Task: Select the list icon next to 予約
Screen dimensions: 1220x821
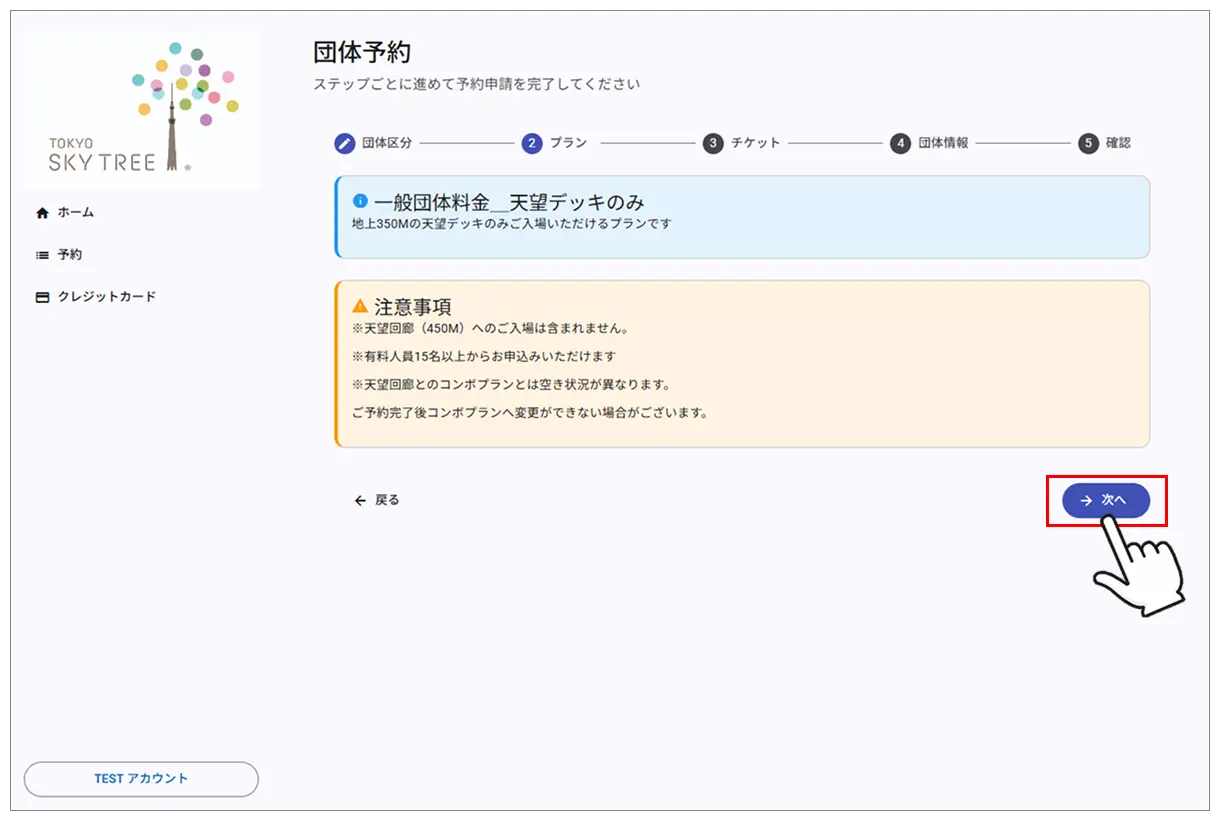Action: coord(42,254)
